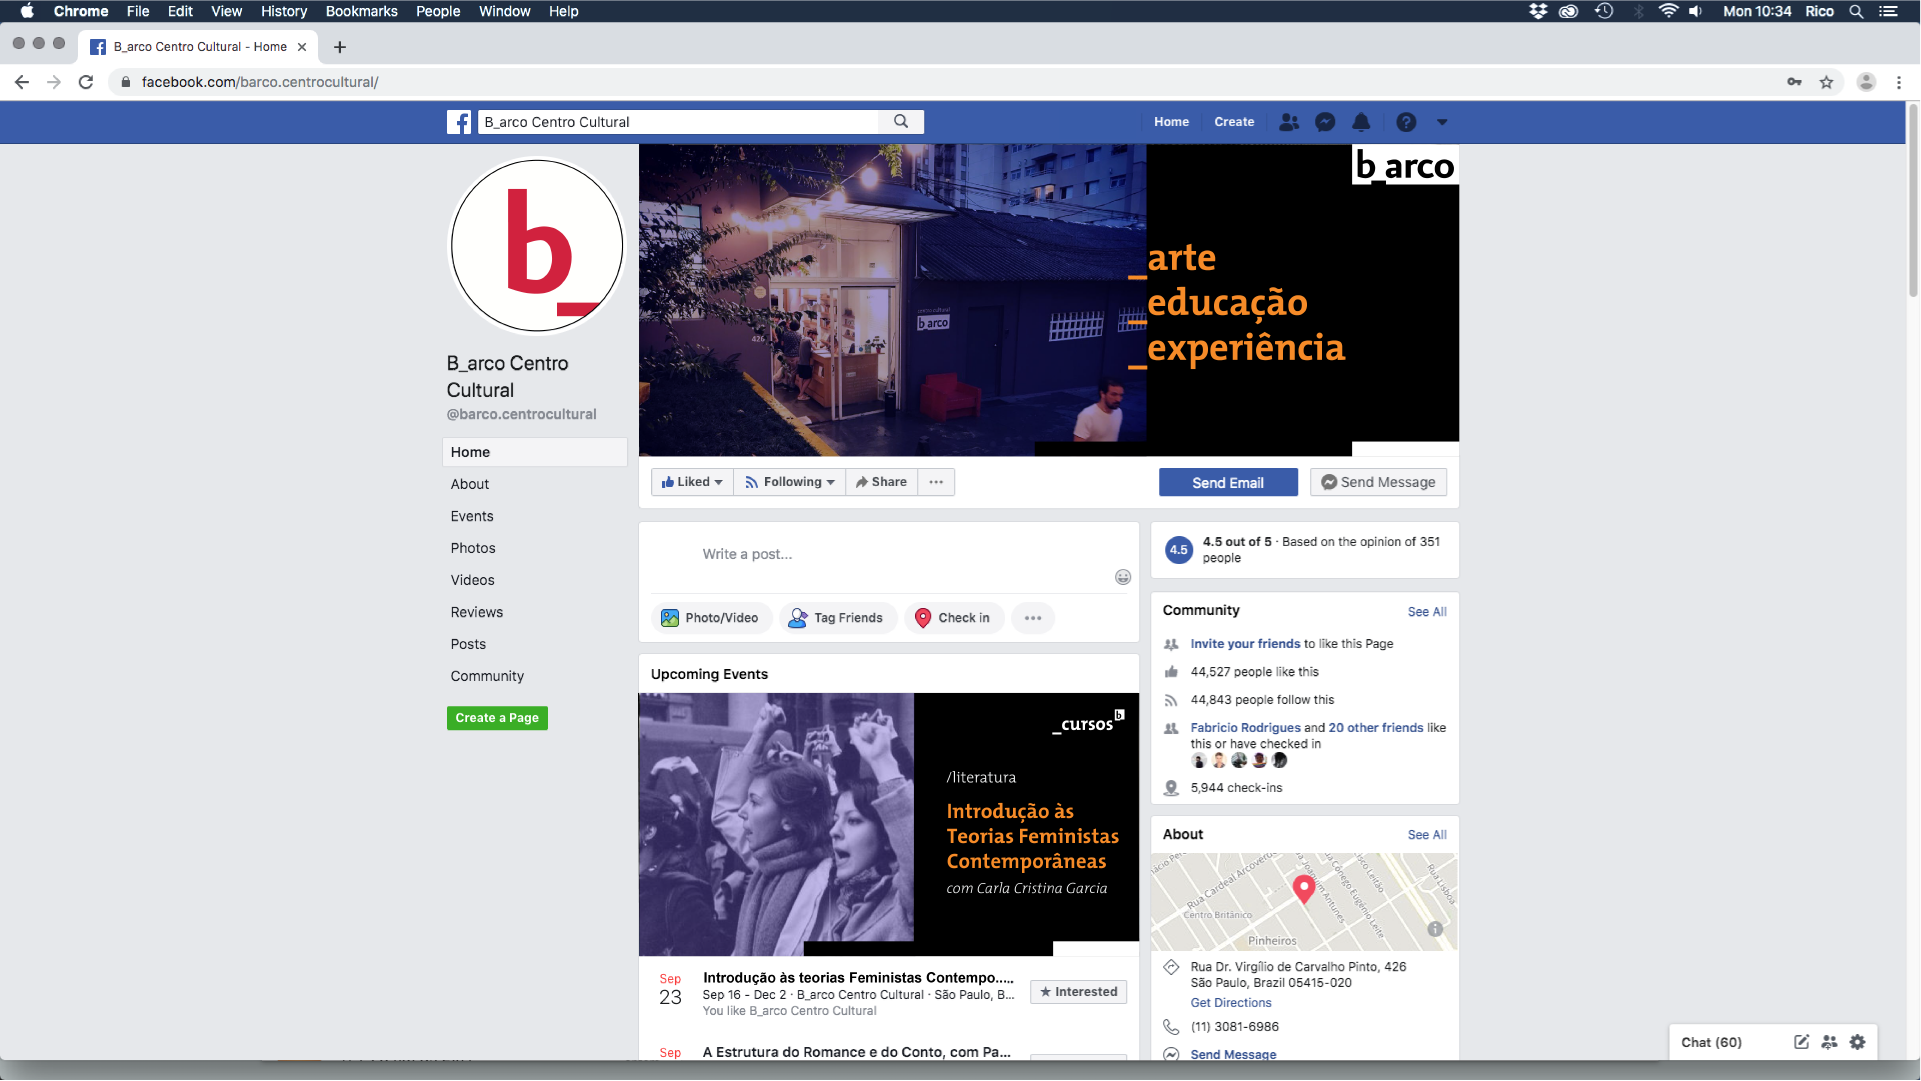Open Fabricio Rodrigues profile link
This screenshot has width=1921, height=1081.
(x=1245, y=728)
